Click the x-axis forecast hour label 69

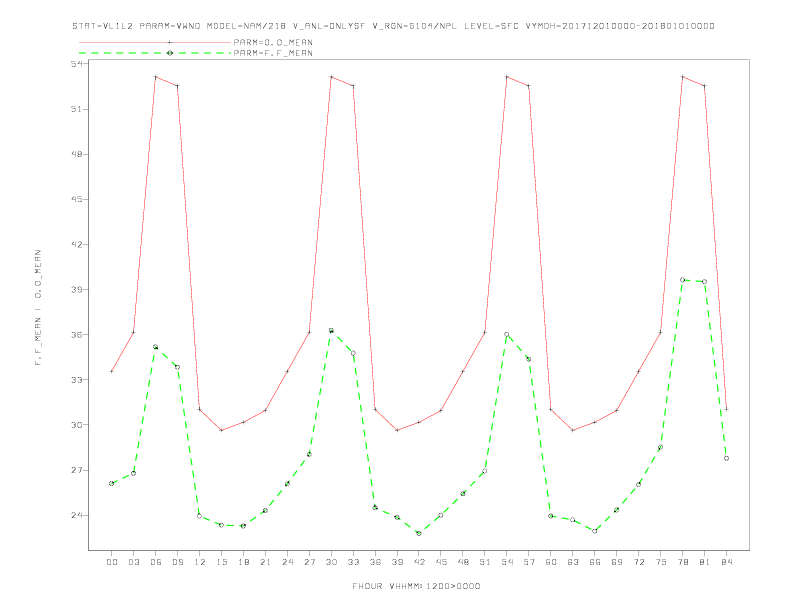point(617,562)
